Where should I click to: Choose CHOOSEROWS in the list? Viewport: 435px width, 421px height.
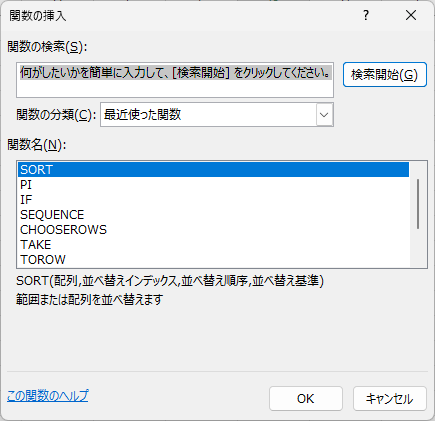(x=213, y=230)
